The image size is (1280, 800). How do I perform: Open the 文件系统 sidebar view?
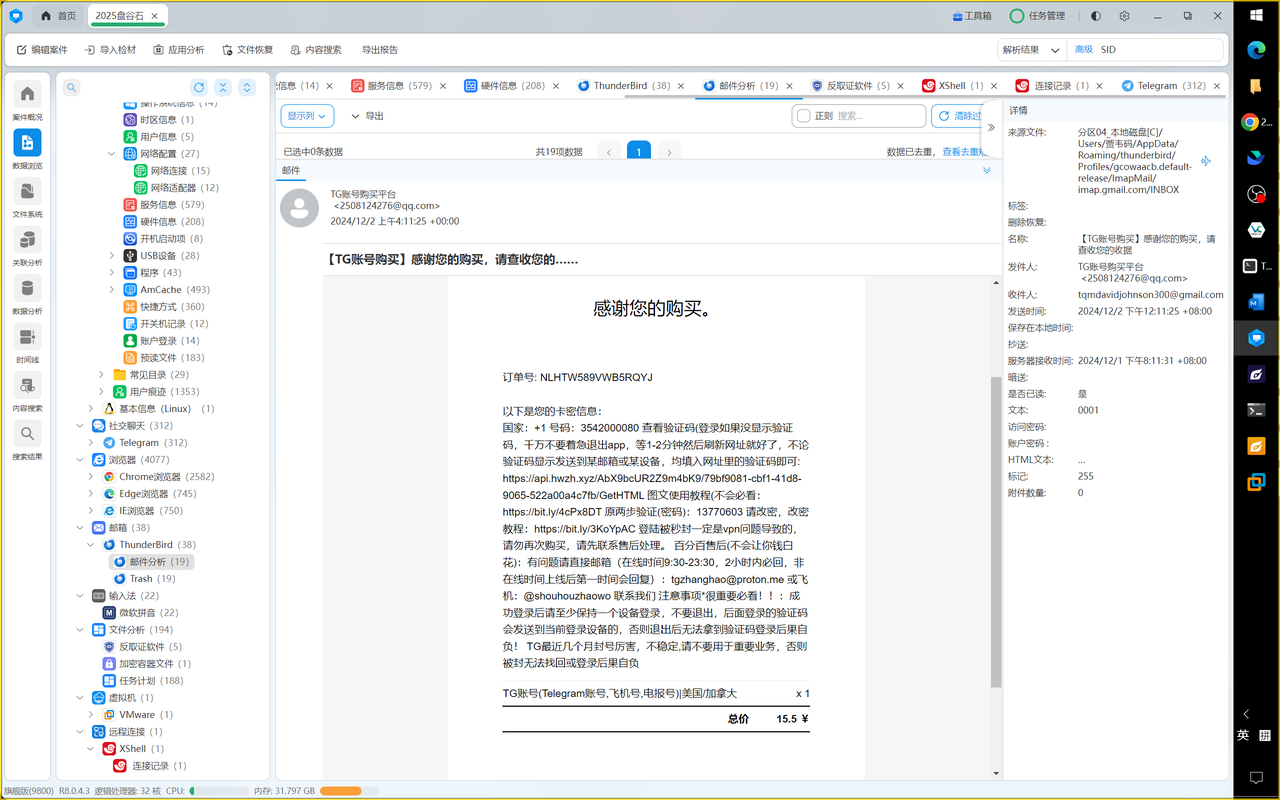[27, 198]
